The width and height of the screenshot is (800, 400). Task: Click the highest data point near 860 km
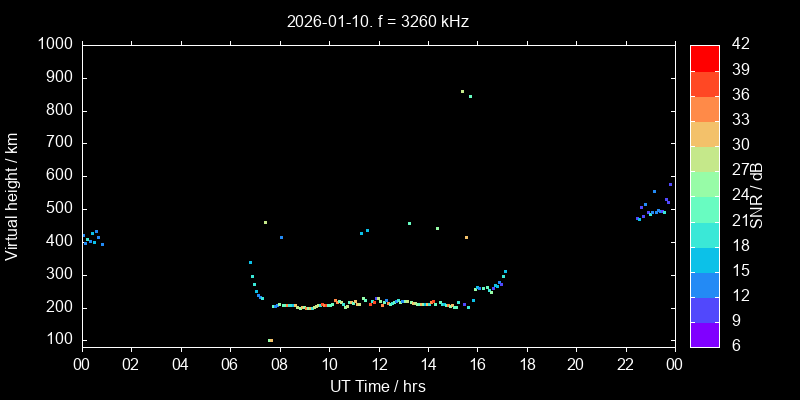pyautogui.click(x=462, y=91)
